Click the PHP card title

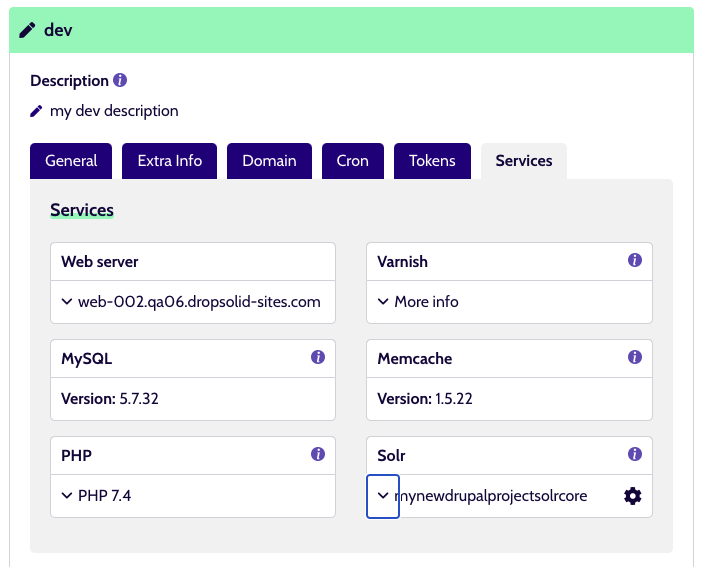pyautogui.click(x=76, y=455)
